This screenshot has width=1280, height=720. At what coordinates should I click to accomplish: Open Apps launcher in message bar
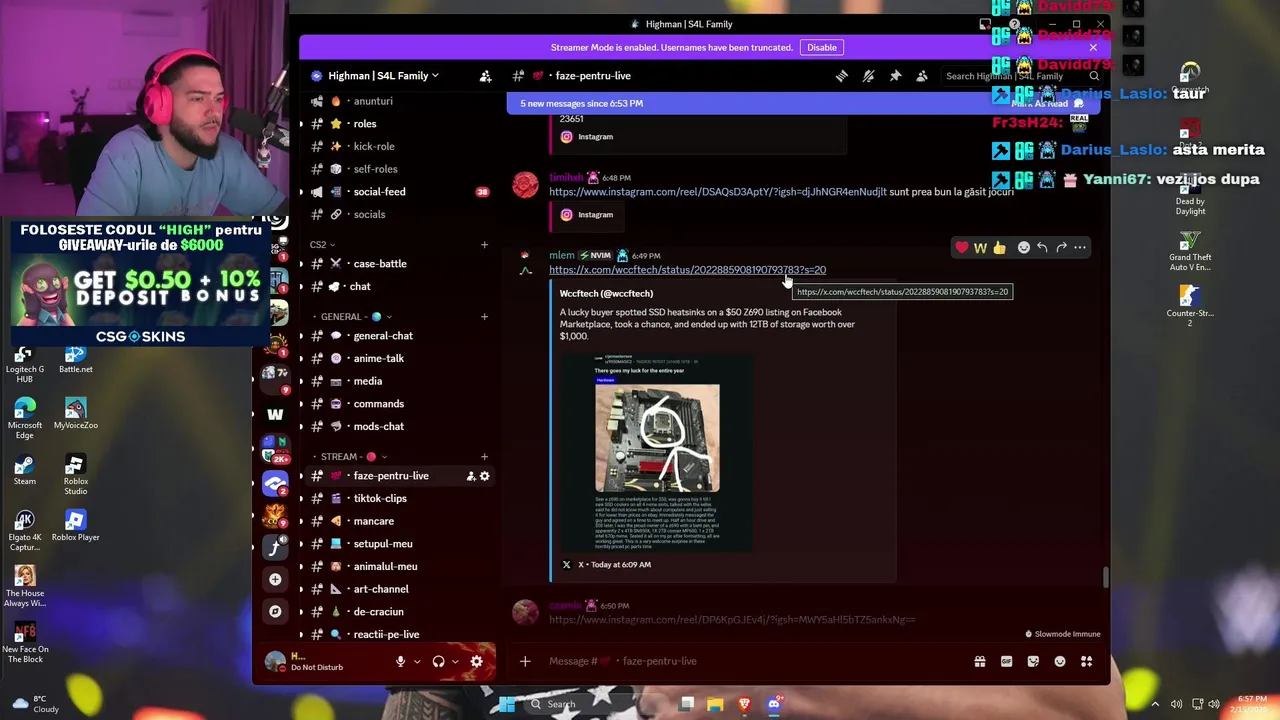coord(1087,661)
